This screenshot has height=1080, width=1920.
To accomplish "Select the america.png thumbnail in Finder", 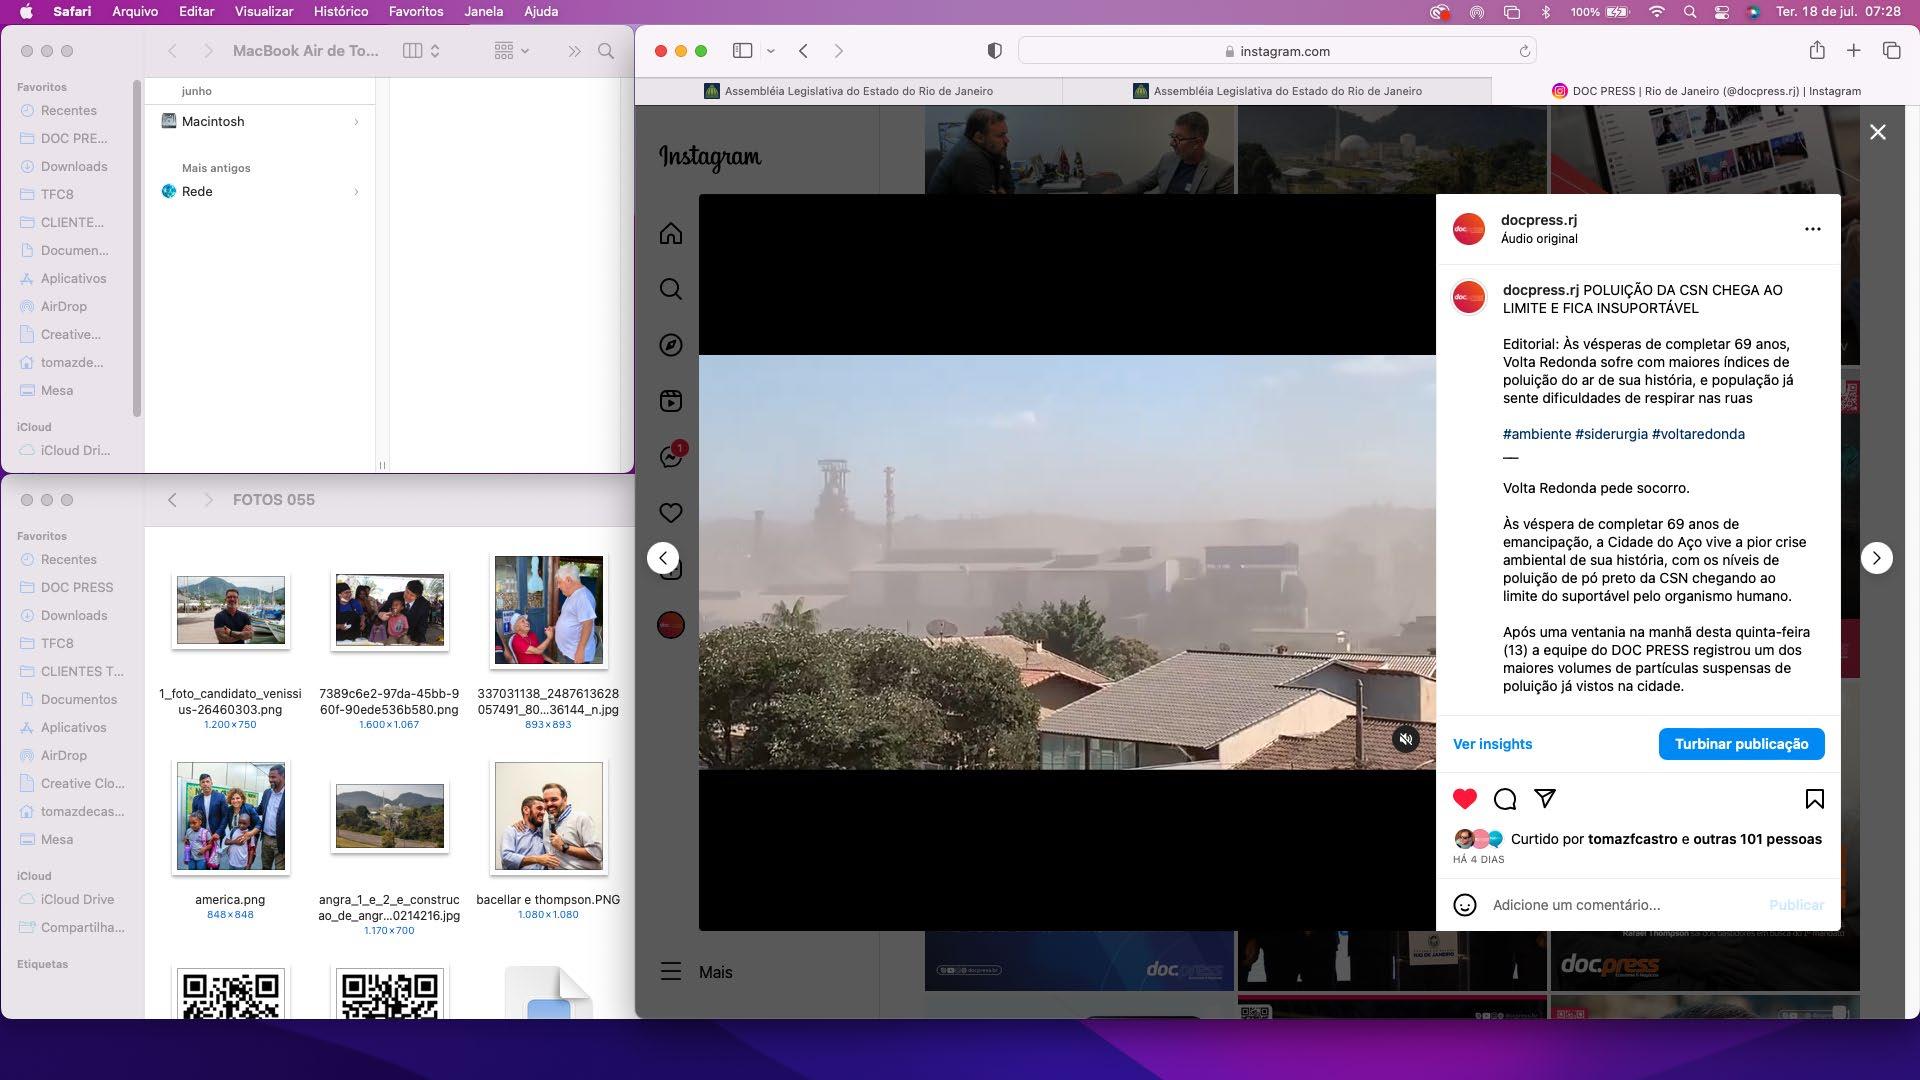I will (x=230, y=817).
